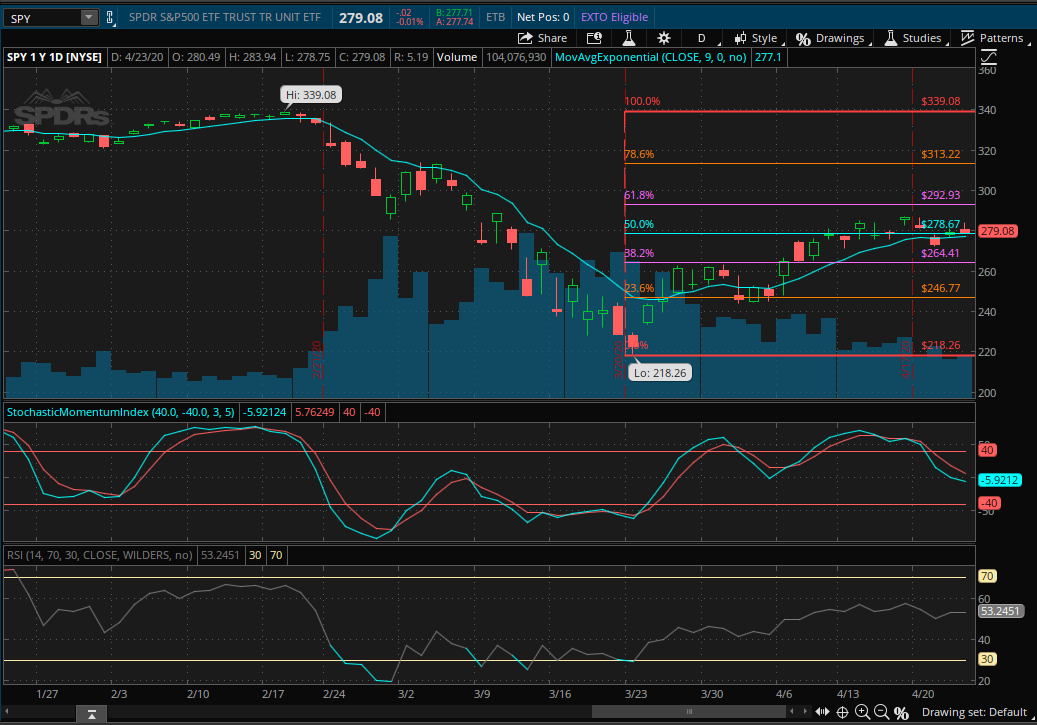The height and width of the screenshot is (725, 1037).
Task: Click the EXTO Eligible label
Action: (614, 17)
